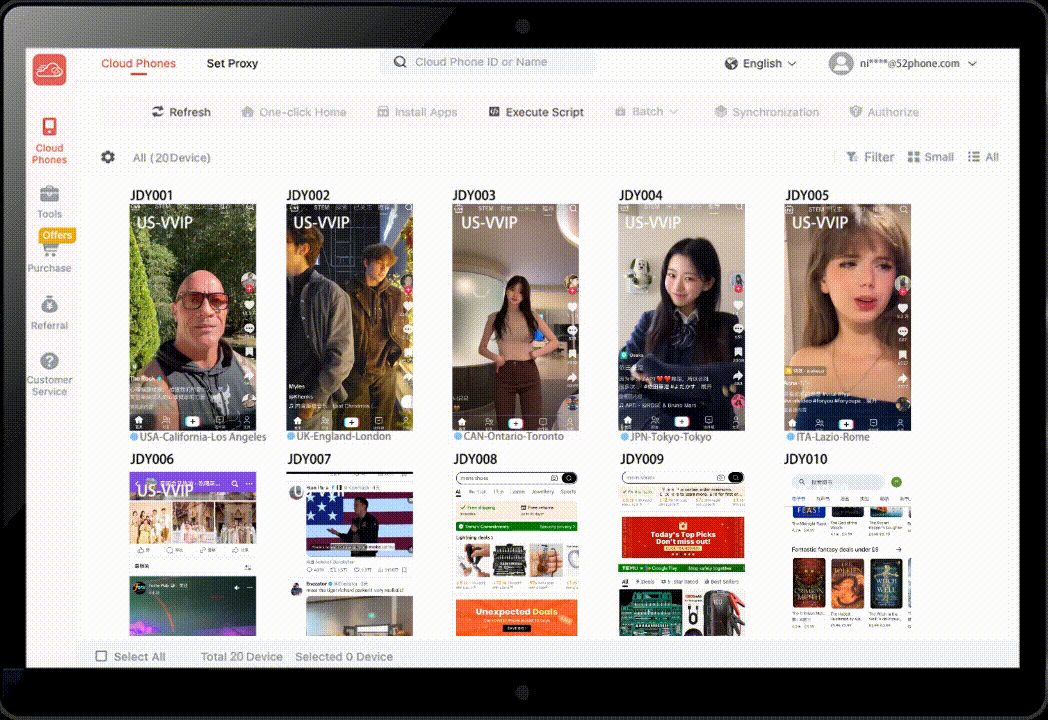Click the JDY001 device name
This screenshot has width=1048, height=720.
click(152, 195)
